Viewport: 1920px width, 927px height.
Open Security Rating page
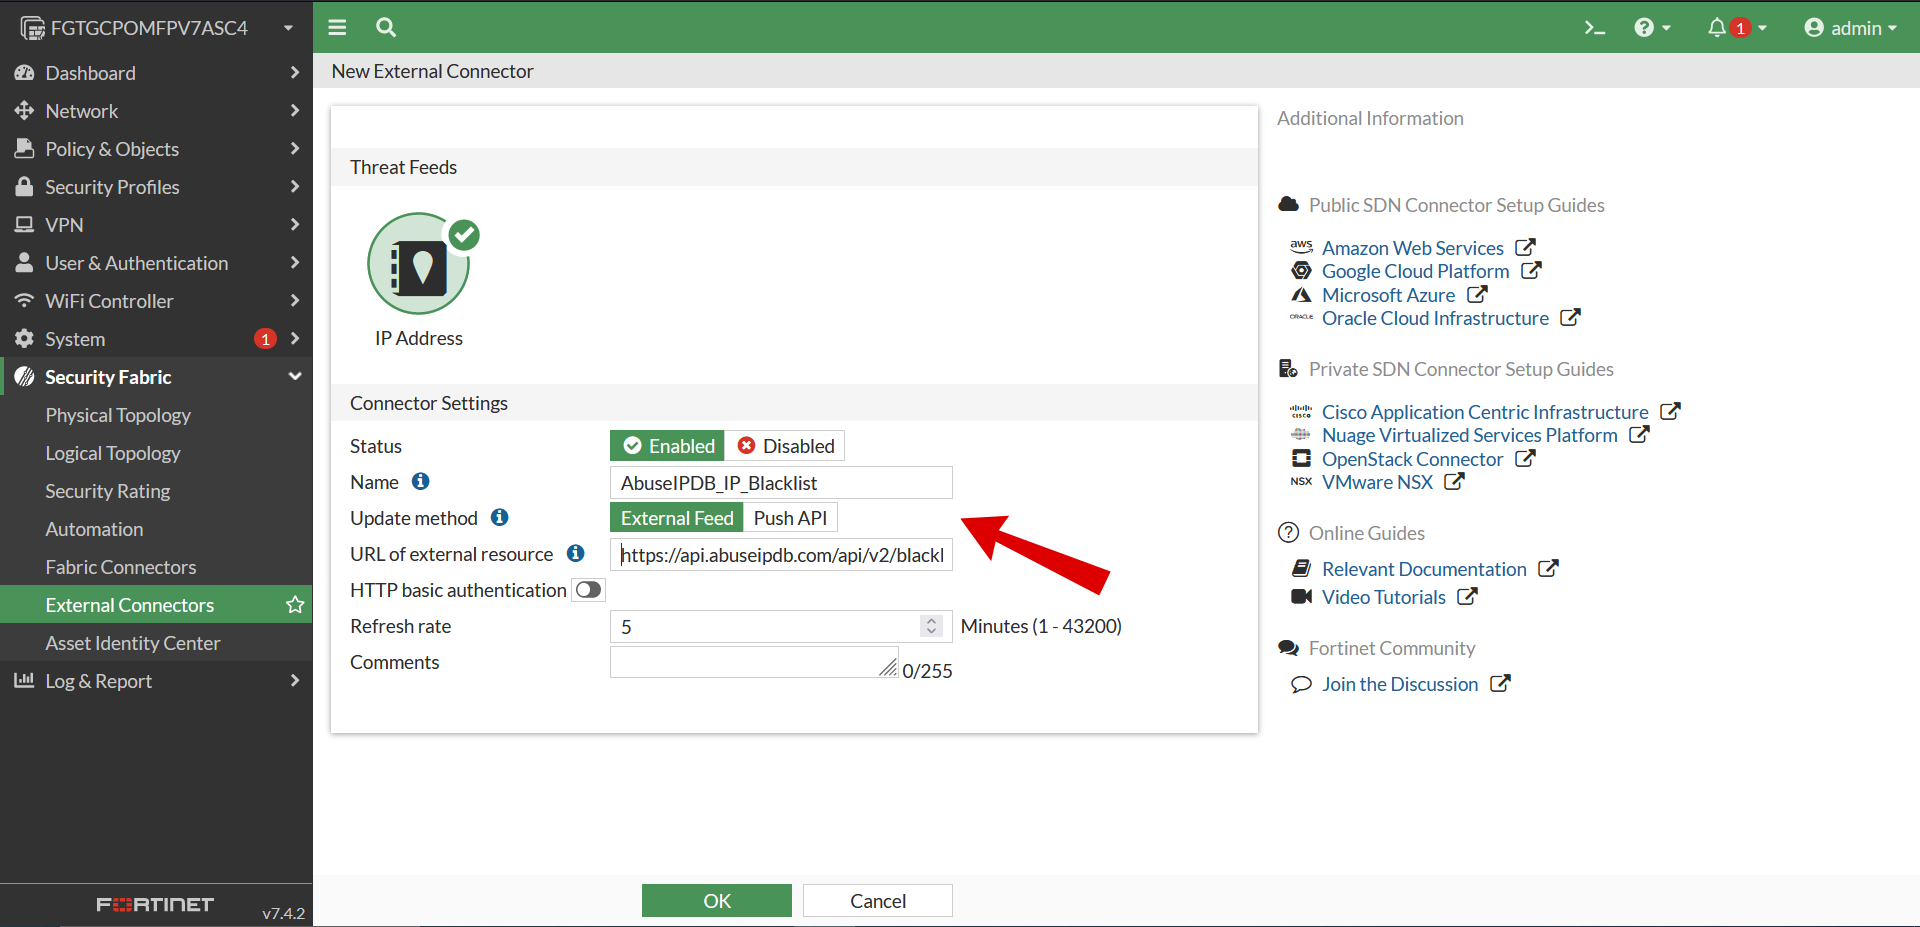(108, 491)
